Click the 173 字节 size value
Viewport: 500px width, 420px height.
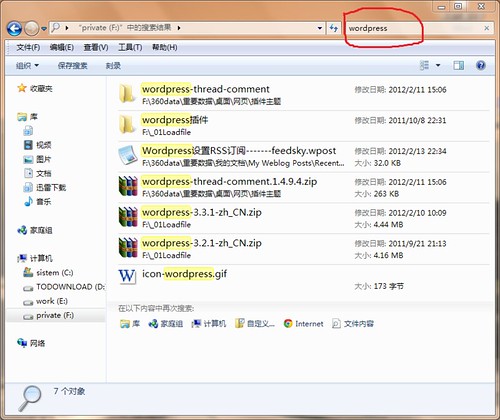click(x=389, y=286)
